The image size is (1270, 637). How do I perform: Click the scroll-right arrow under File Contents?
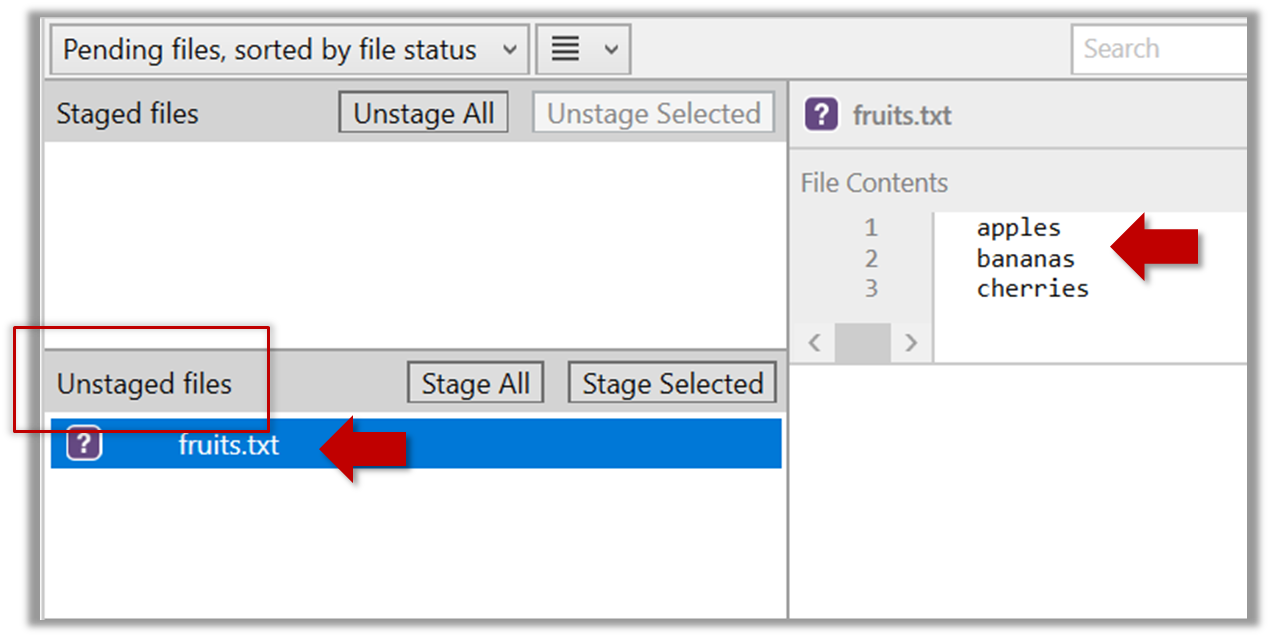[910, 343]
